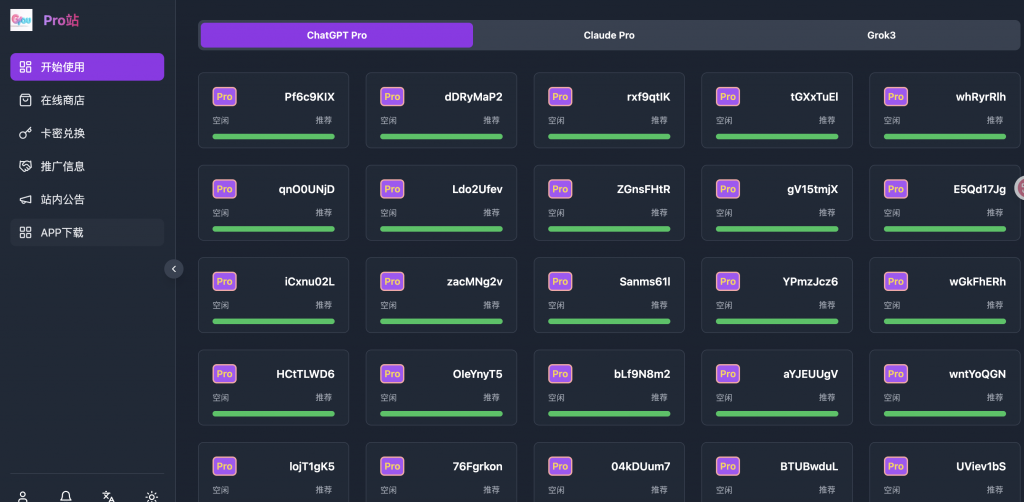Viewport: 1024px width, 502px height.
Task: Switch to the Grok3 tab
Action: (881, 35)
